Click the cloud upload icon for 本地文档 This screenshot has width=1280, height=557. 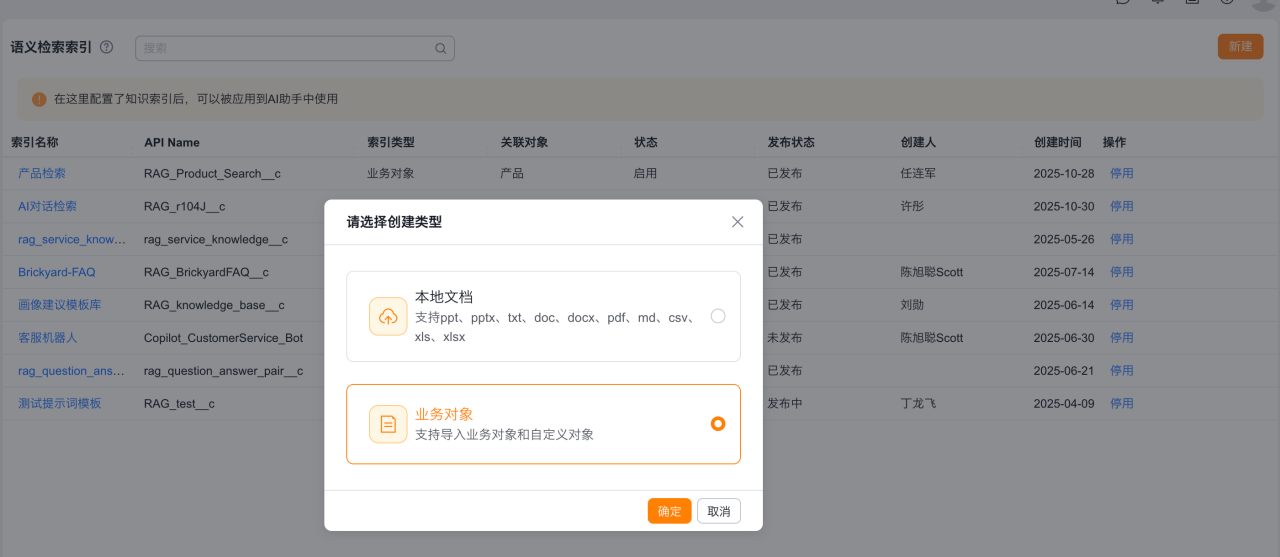[x=388, y=316]
